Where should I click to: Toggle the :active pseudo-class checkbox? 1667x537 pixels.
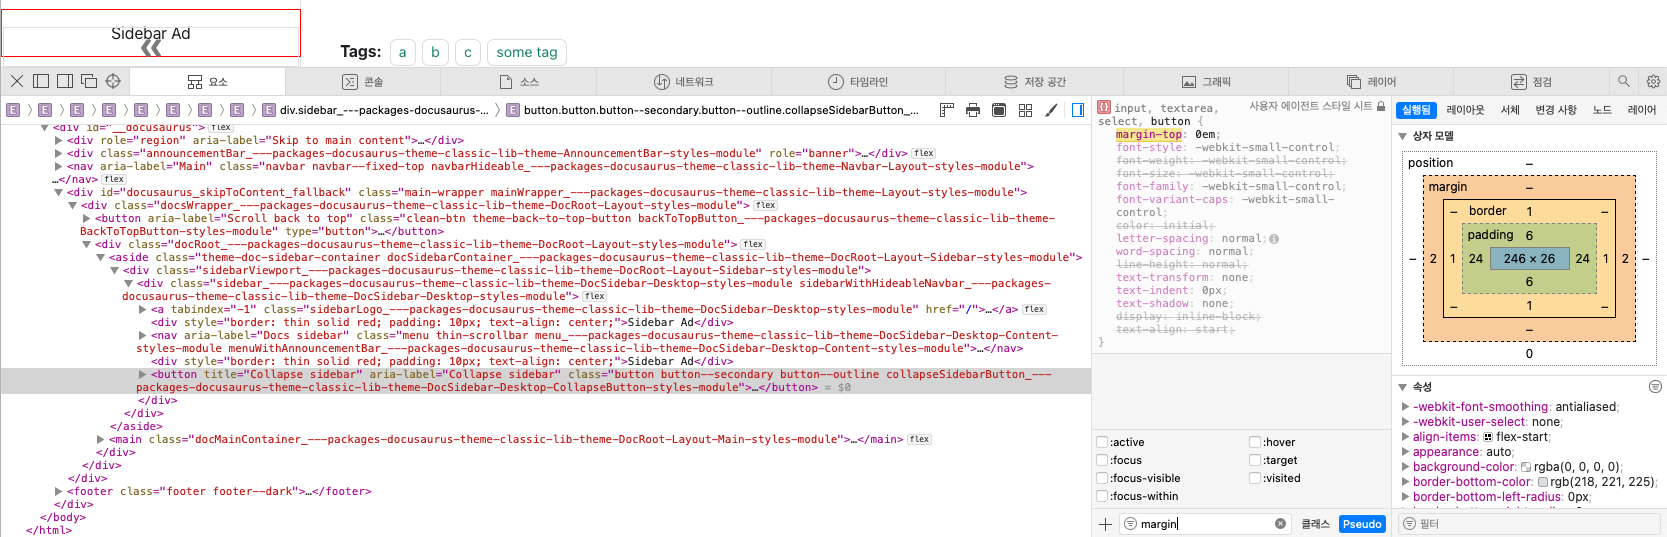tap(1102, 442)
